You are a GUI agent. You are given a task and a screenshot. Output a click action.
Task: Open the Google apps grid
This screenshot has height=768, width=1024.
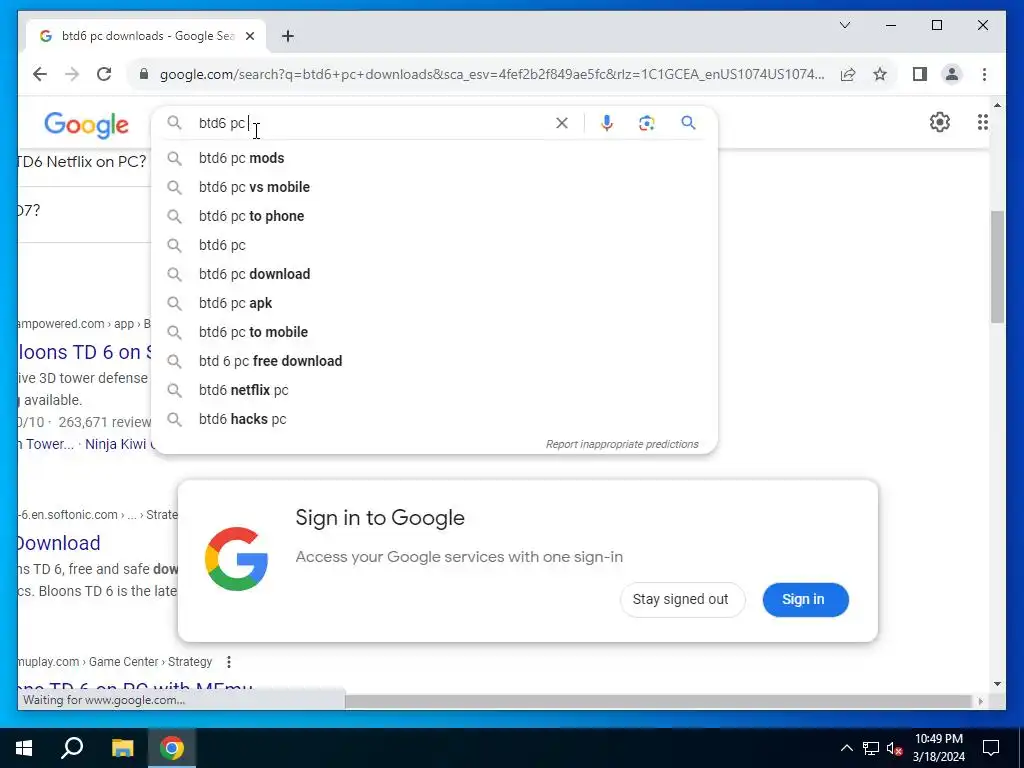983,122
